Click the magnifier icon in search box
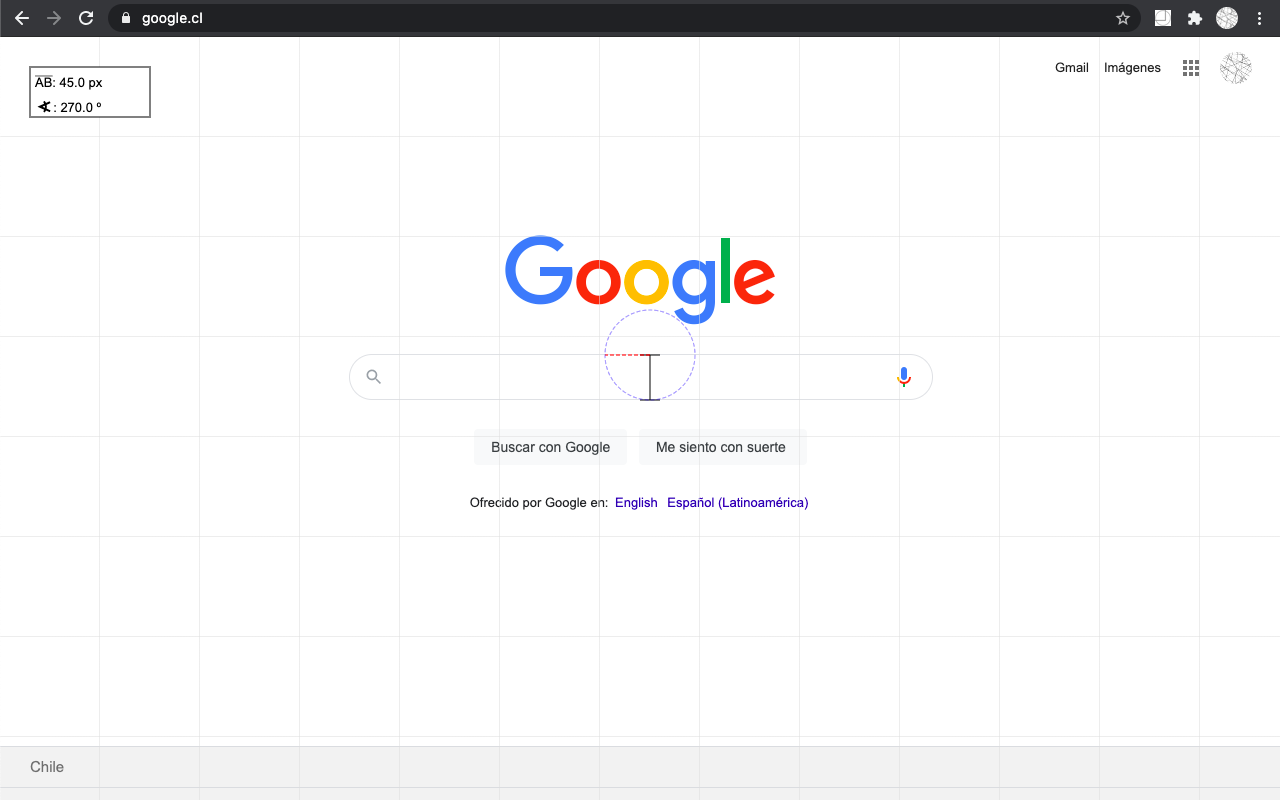 374,377
